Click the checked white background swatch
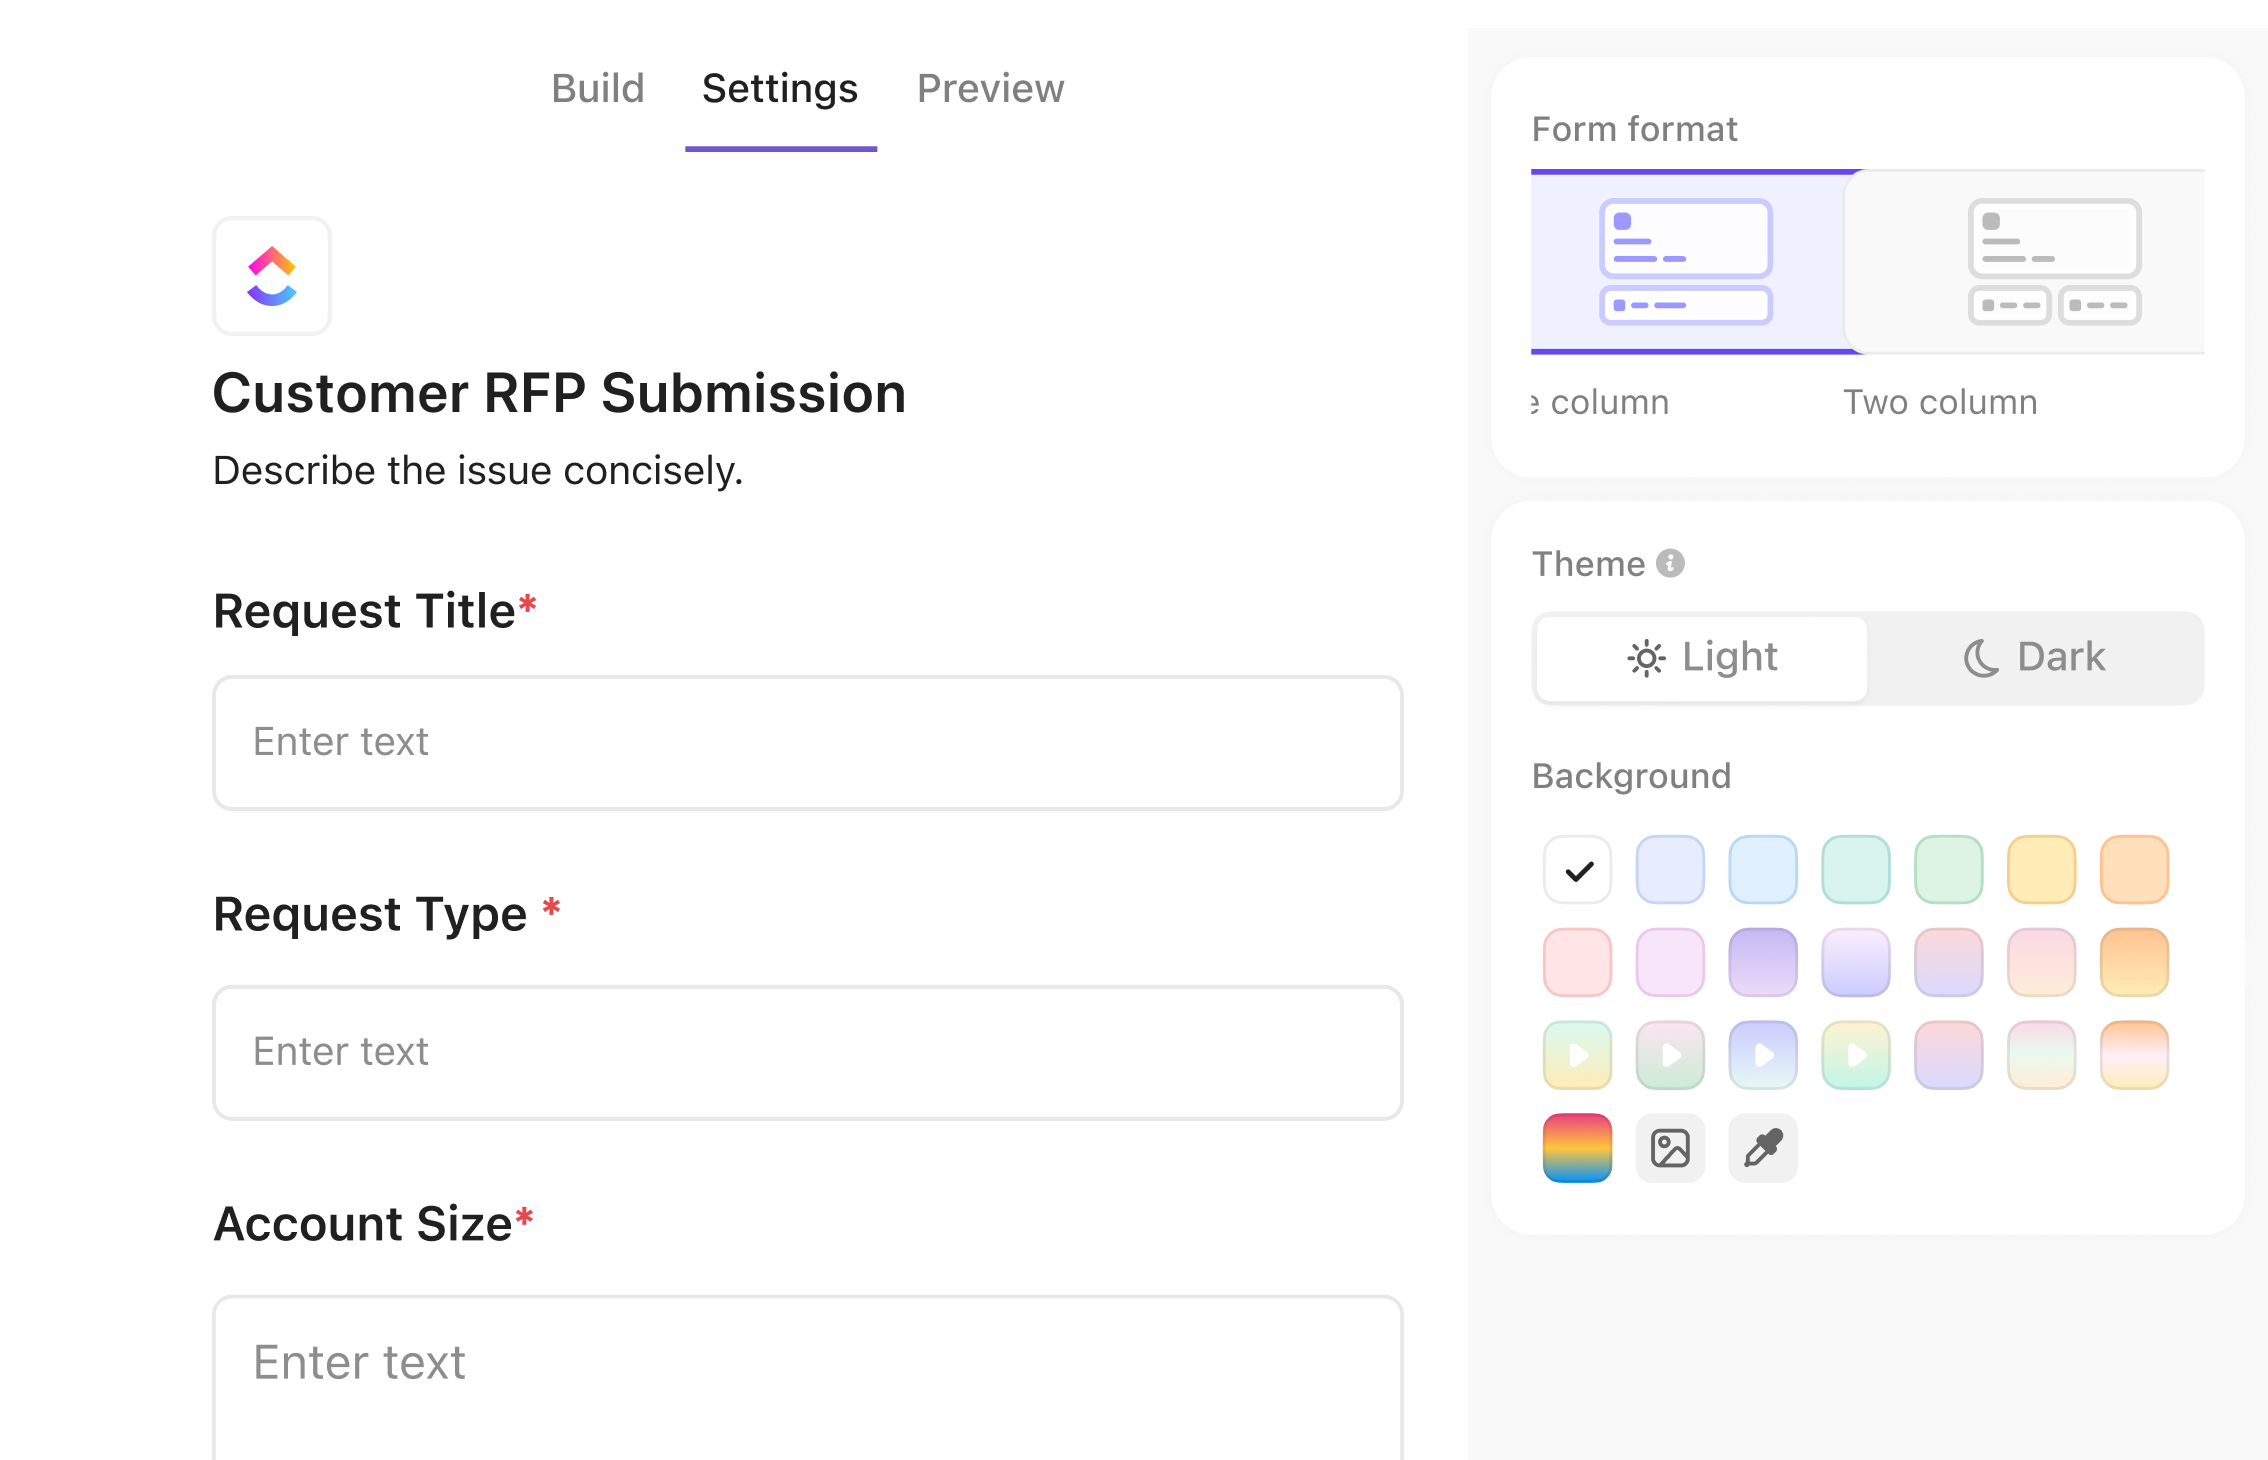 [1577, 870]
